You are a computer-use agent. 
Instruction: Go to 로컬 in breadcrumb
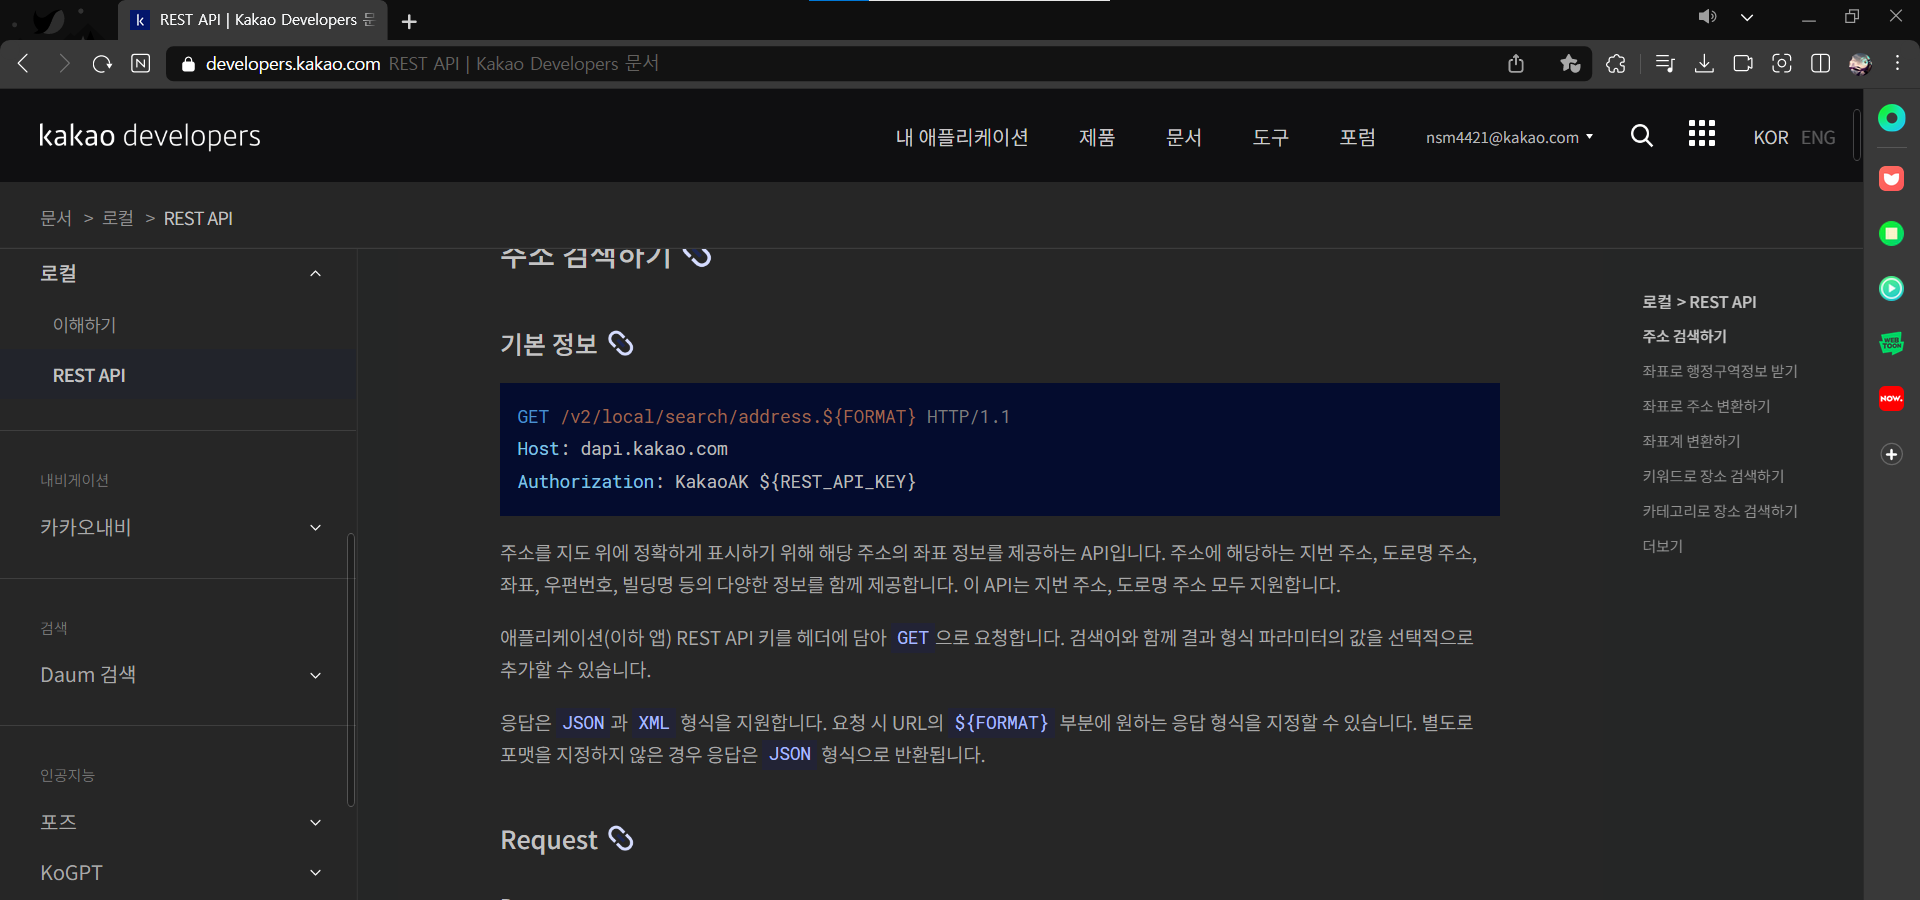(118, 218)
